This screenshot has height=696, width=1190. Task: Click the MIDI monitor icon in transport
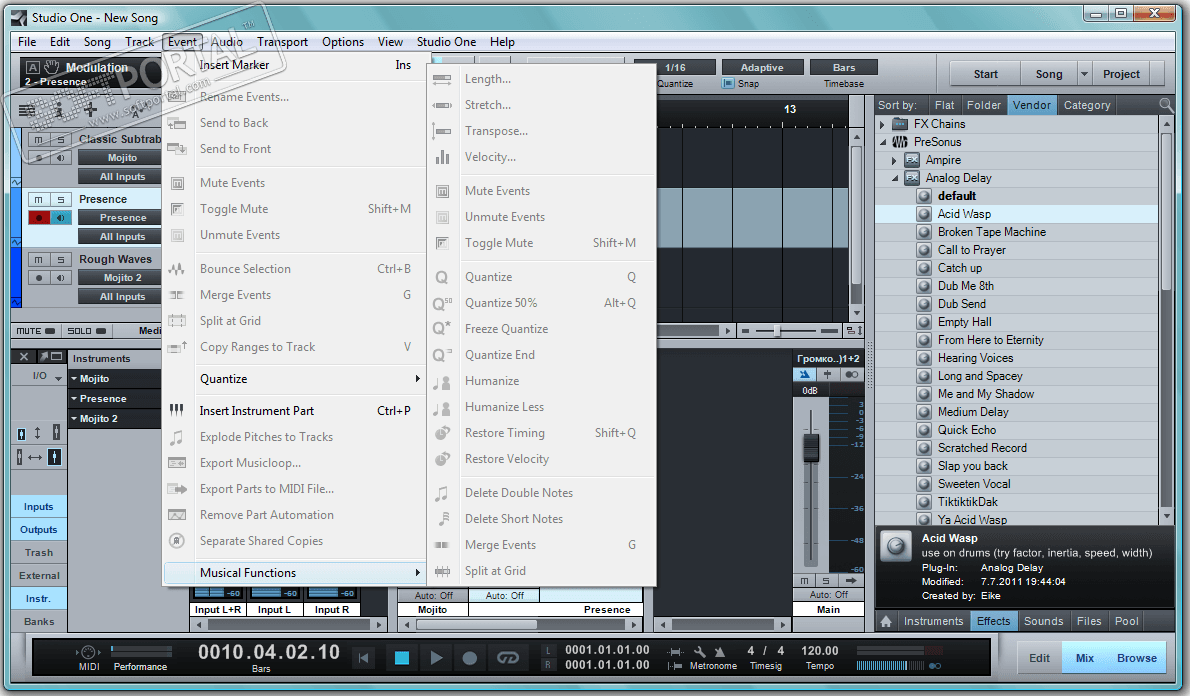click(88, 652)
